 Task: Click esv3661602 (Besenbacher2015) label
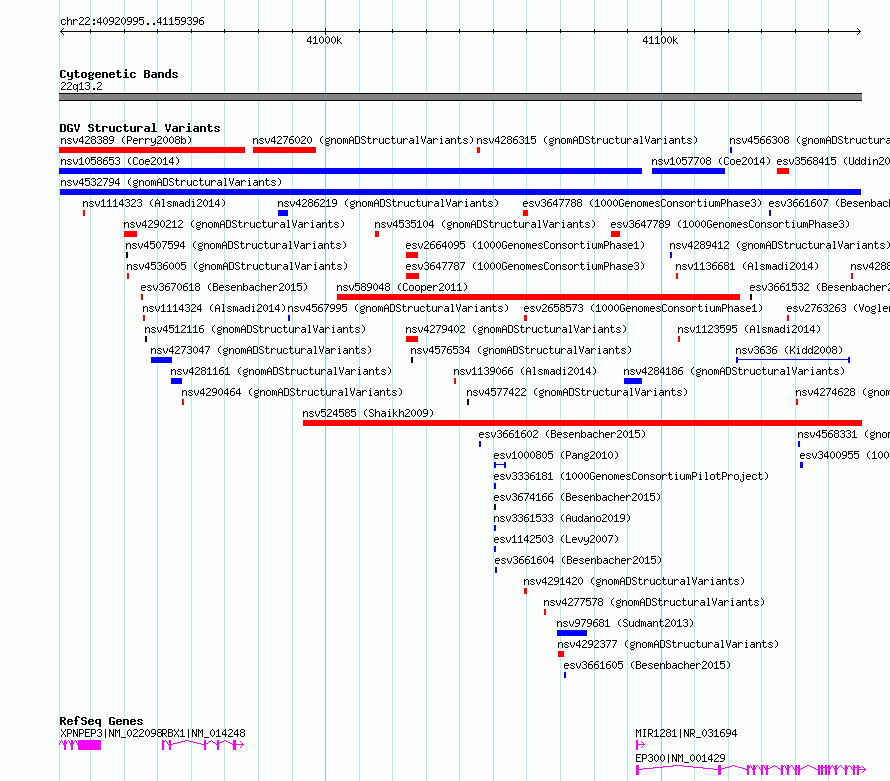562,434
